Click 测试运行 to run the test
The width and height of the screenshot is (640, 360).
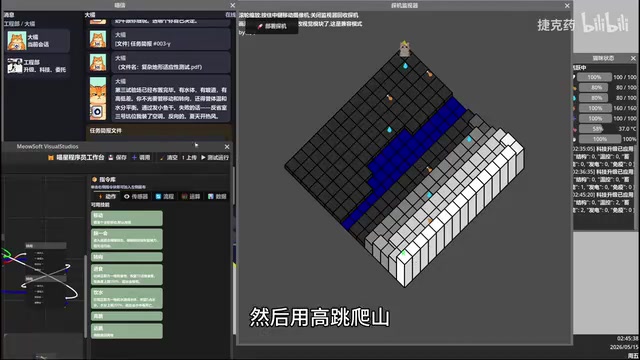(x=215, y=158)
